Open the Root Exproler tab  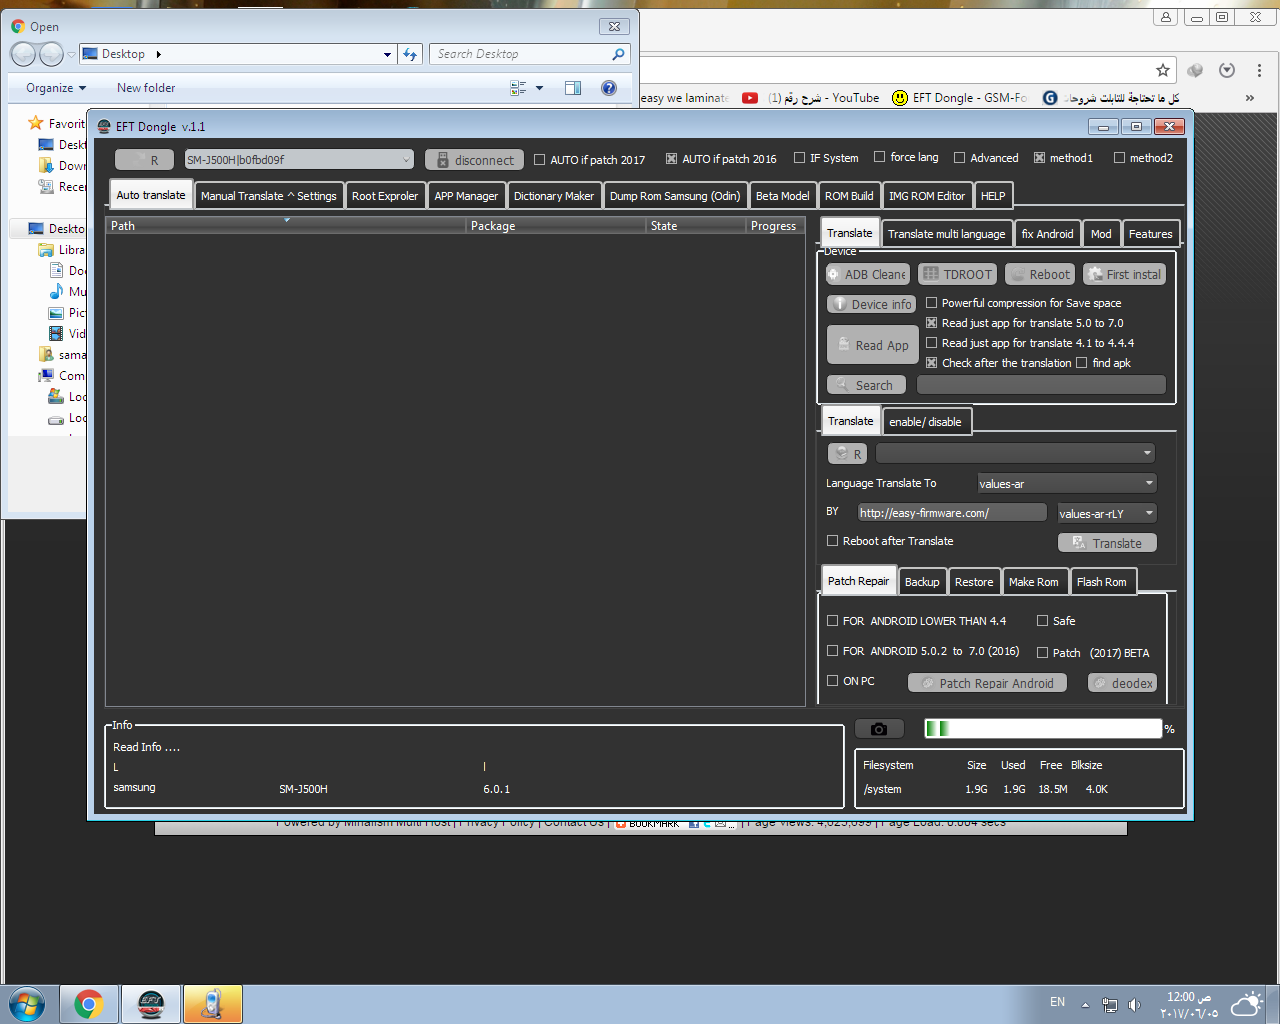click(x=385, y=196)
